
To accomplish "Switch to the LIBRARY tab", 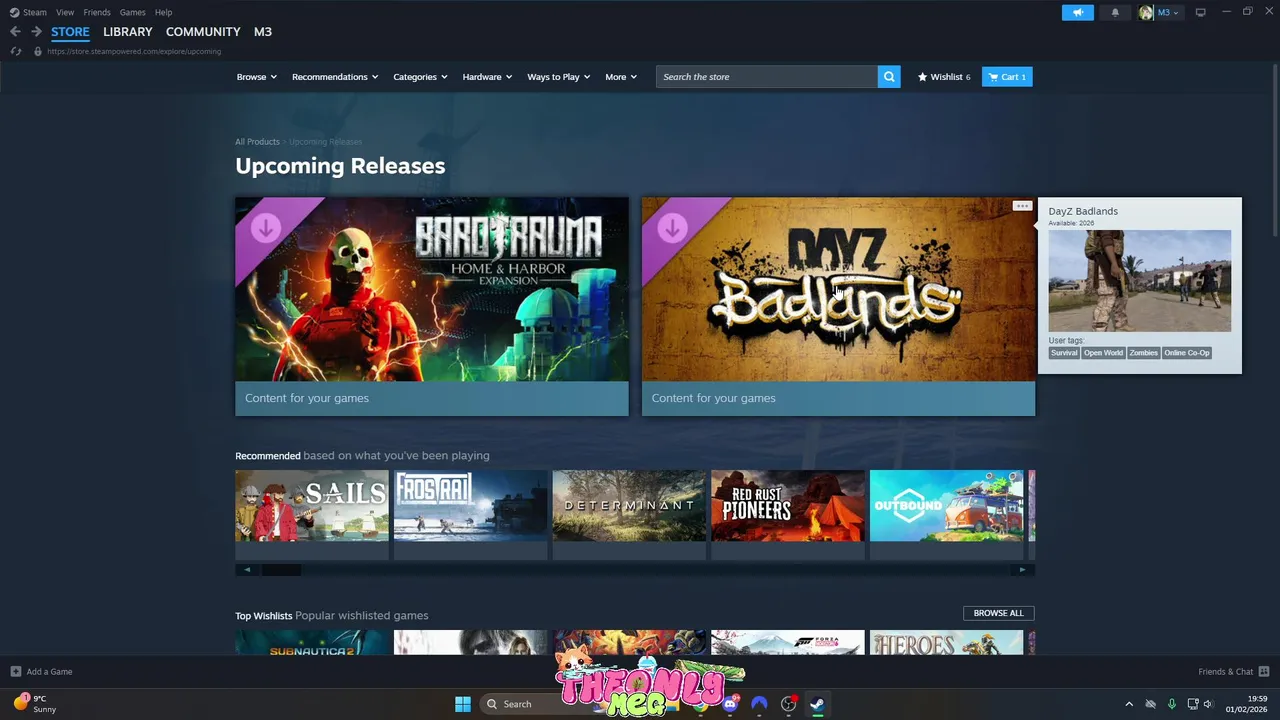I will tap(128, 32).
